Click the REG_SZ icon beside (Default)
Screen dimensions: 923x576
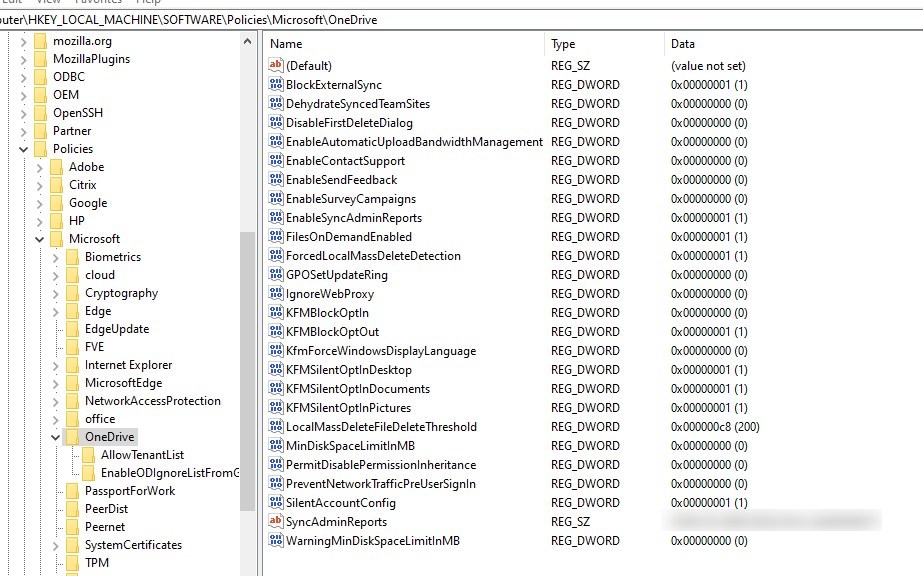277,65
